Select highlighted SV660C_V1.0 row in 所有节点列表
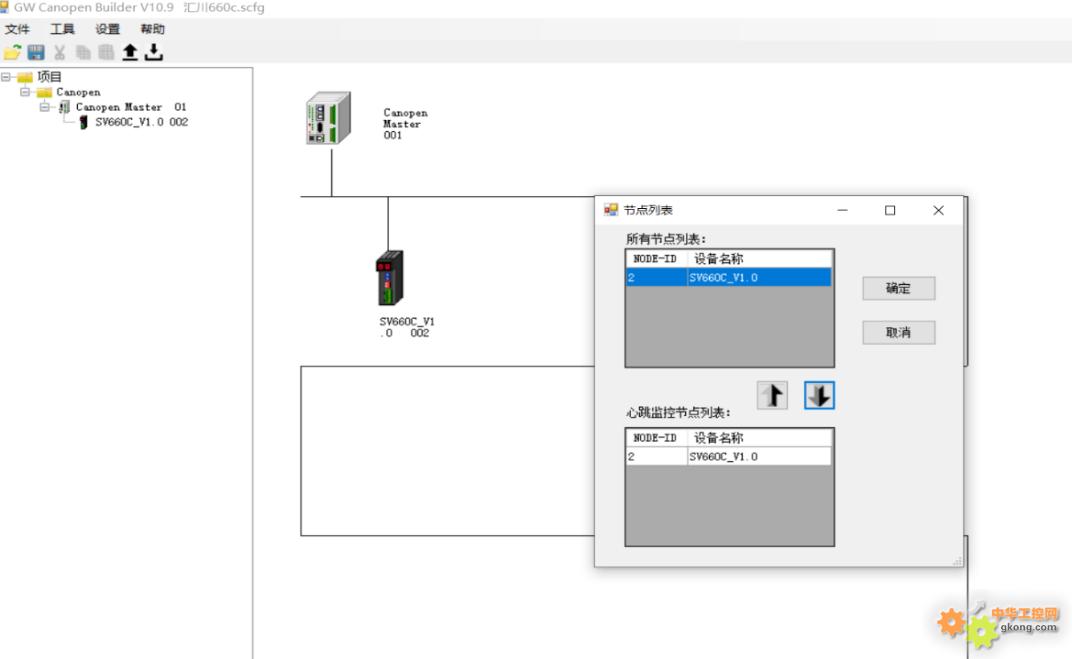 pos(729,278)
